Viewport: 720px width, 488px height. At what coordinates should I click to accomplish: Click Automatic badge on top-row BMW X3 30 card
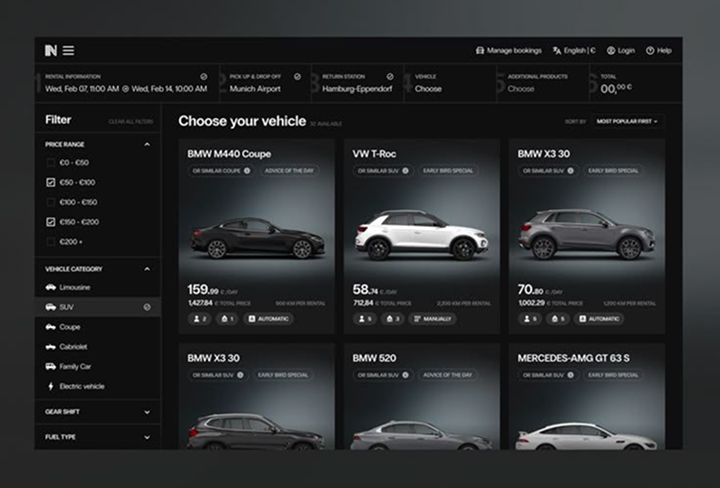599,319
